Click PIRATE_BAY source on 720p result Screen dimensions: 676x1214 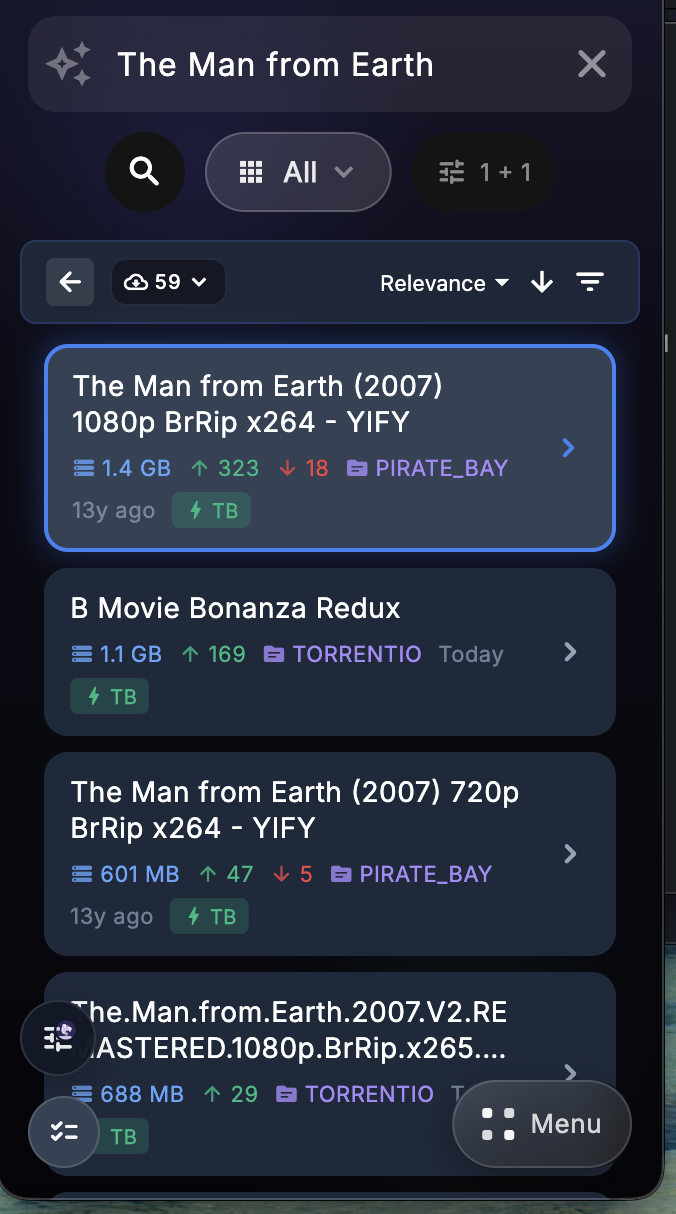point(411,874)
